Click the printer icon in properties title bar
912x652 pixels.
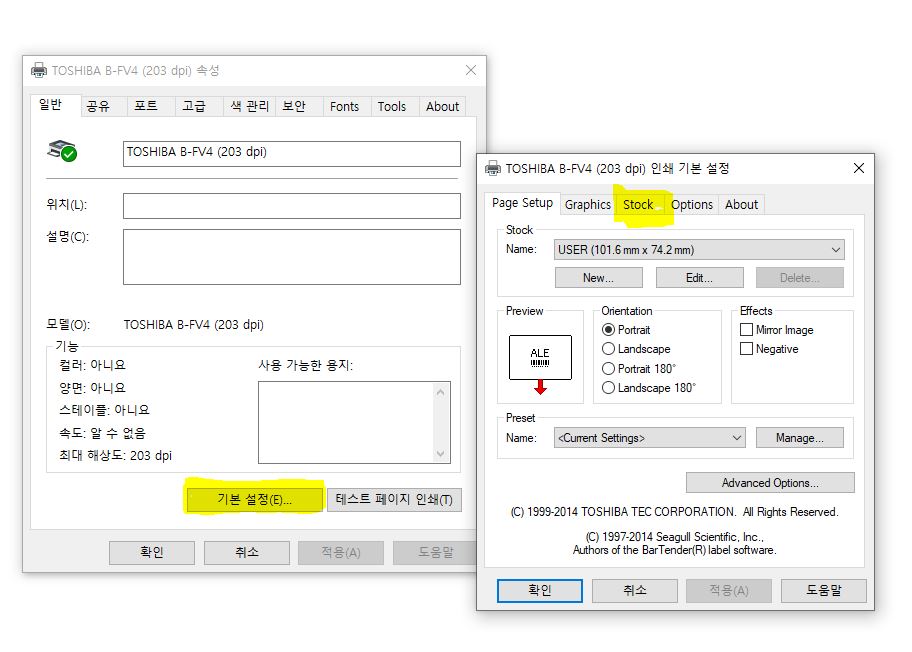[x=38, y=70]
